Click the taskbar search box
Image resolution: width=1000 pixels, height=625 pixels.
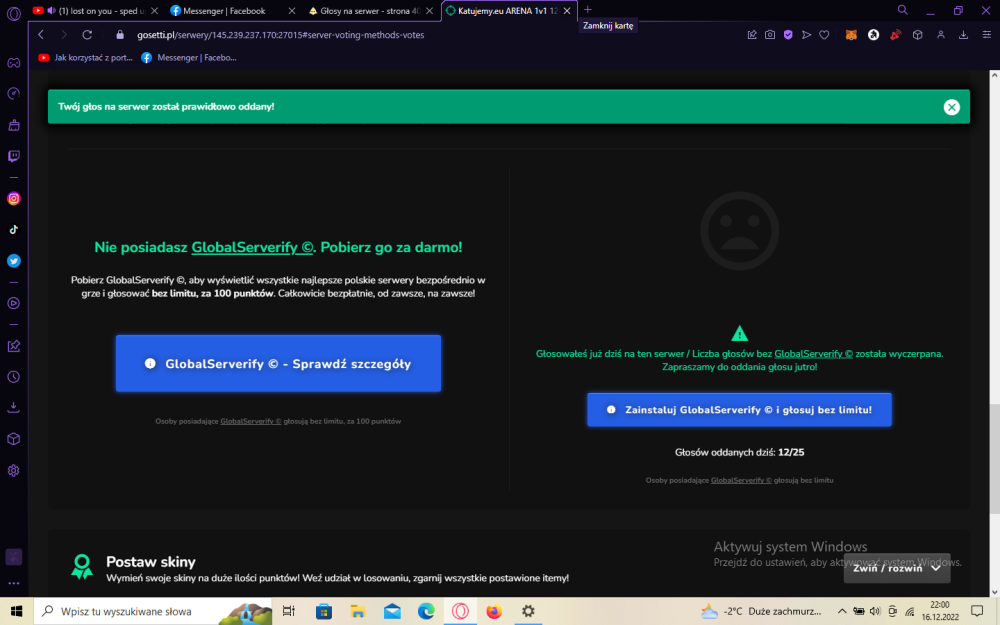153,611
